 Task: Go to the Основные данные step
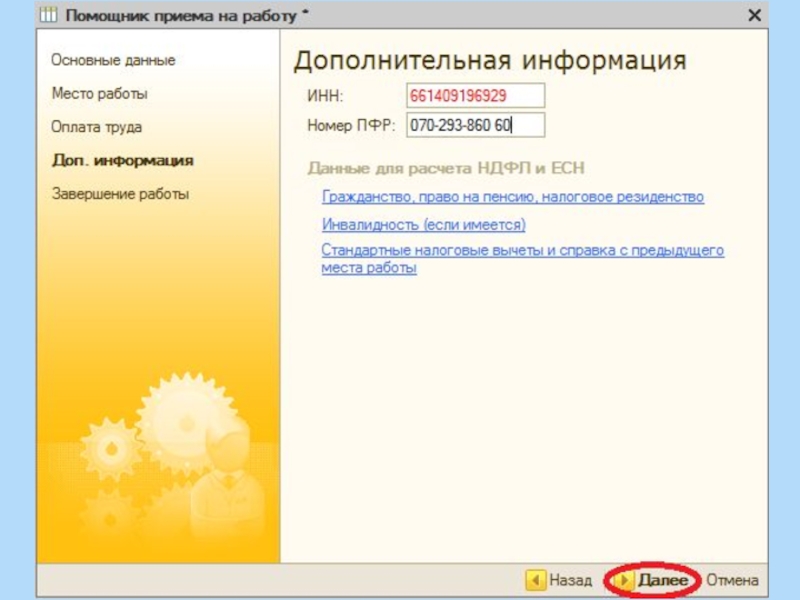click(113, 60)
